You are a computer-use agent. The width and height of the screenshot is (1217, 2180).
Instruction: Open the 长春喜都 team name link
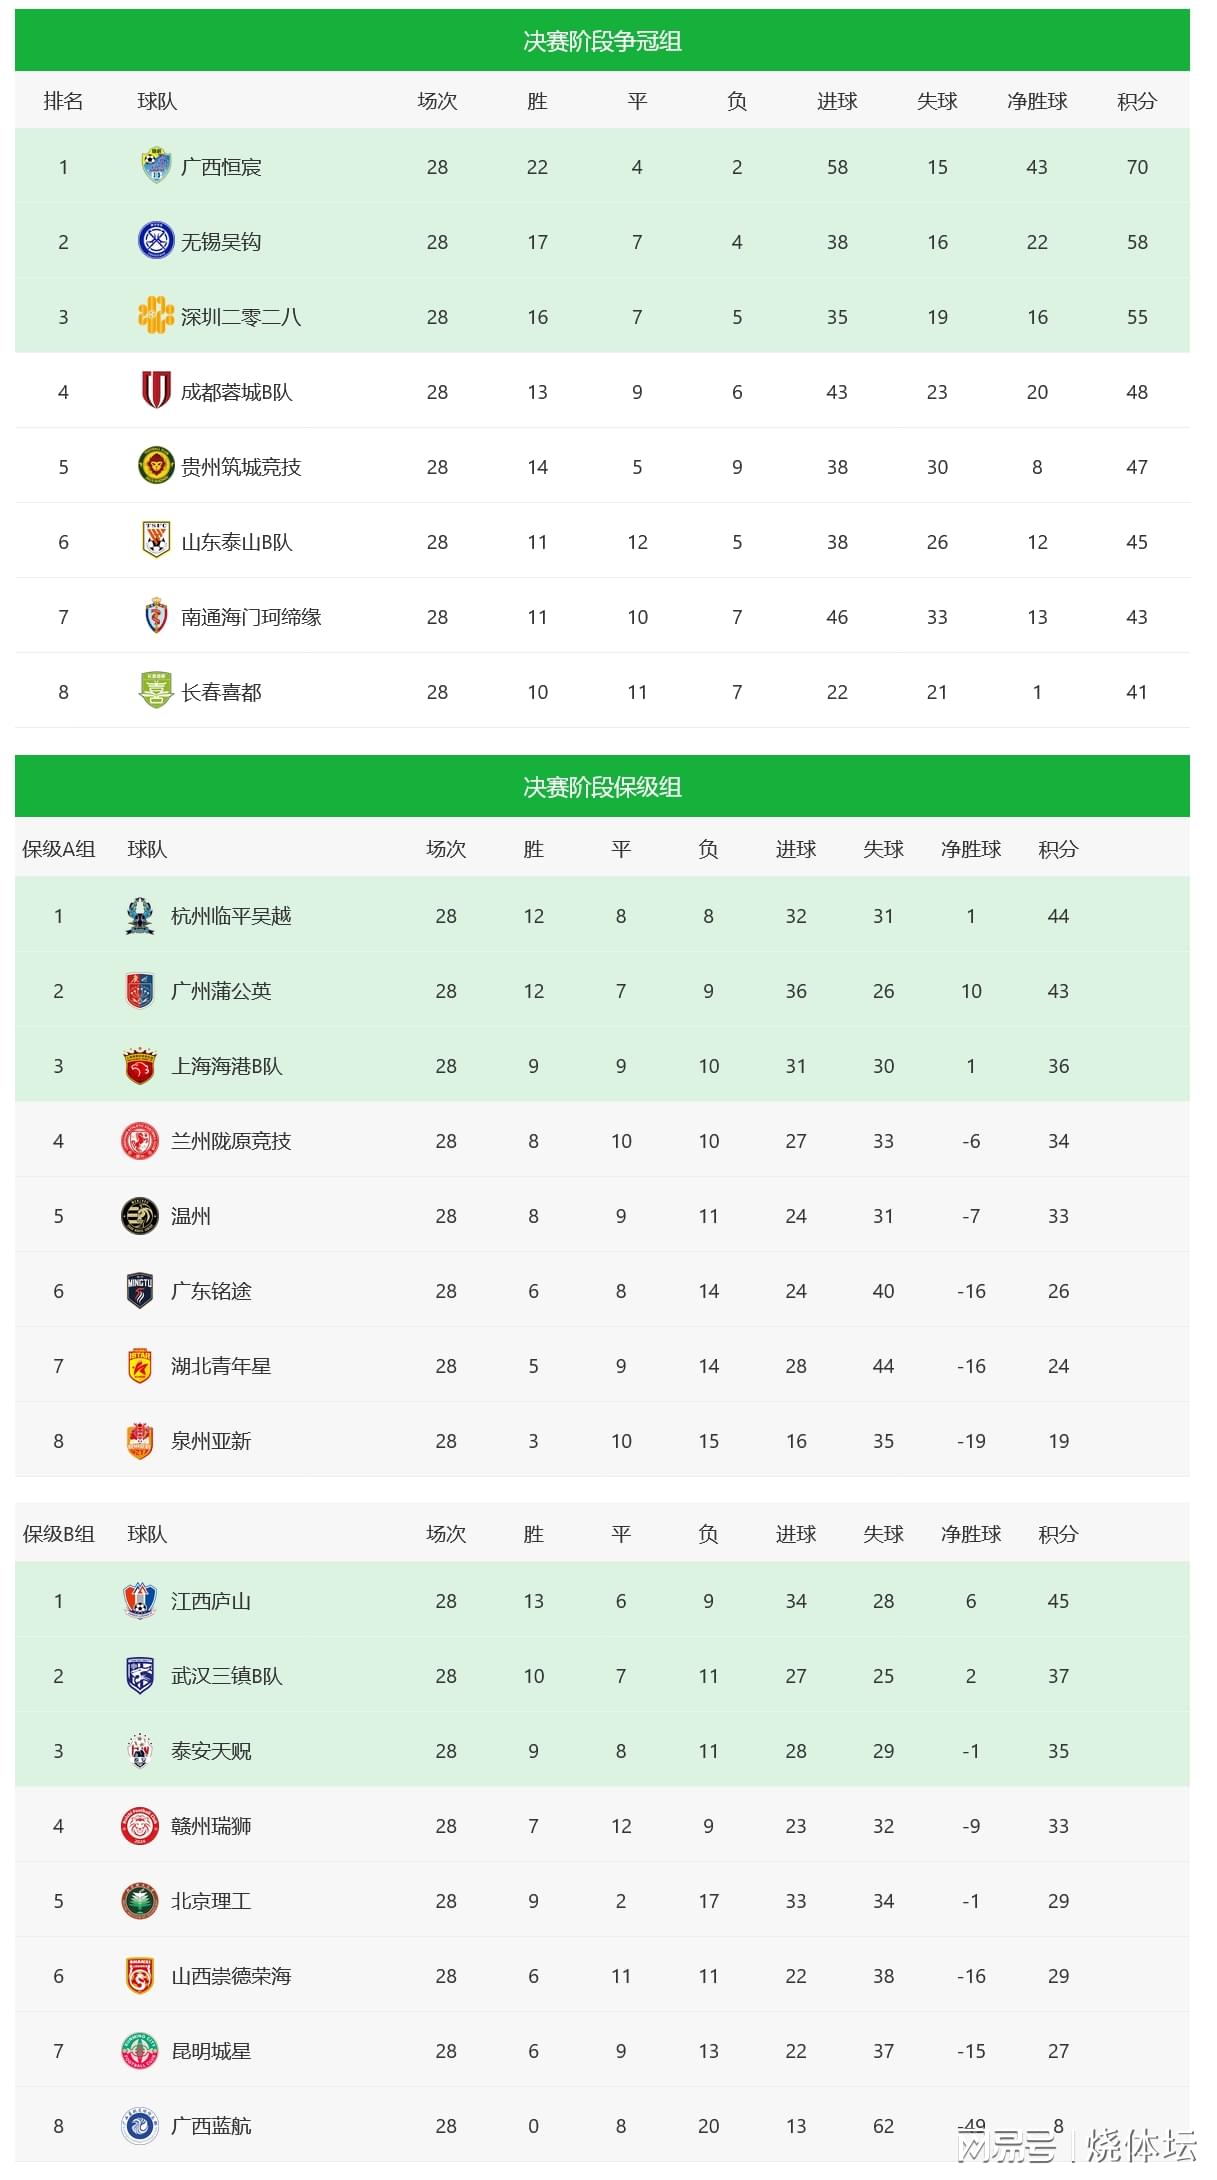(221, 692)
